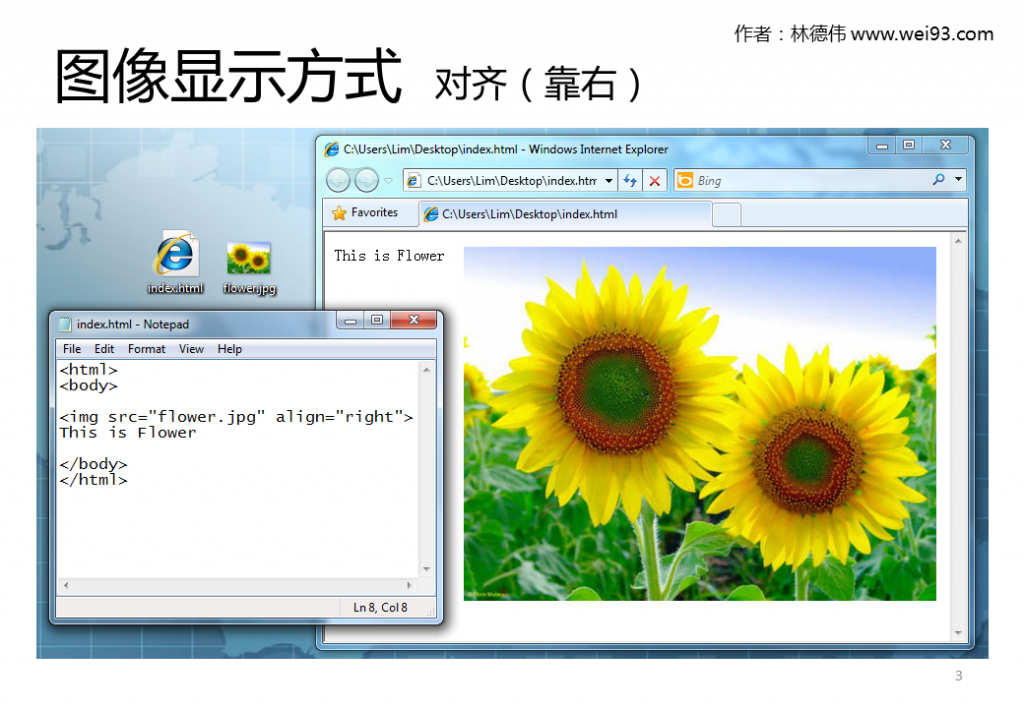The height and width of the screenshot is (708, 1024).
Task: Click the Notepad horizontal scroll left arrow
Action: pos(66,585)
